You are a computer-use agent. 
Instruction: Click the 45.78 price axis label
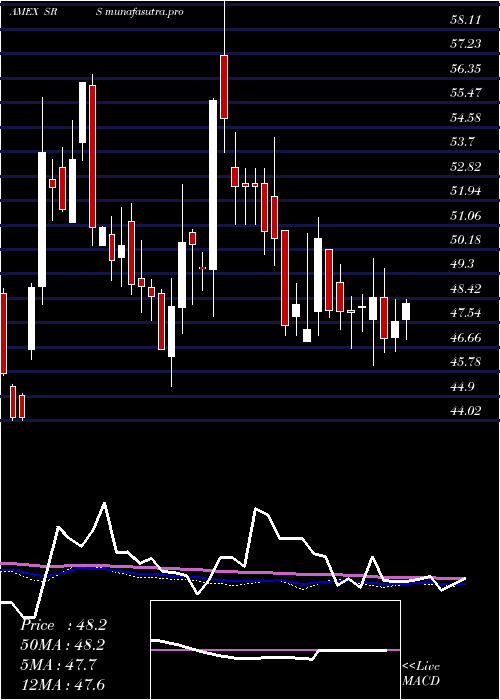466,362
